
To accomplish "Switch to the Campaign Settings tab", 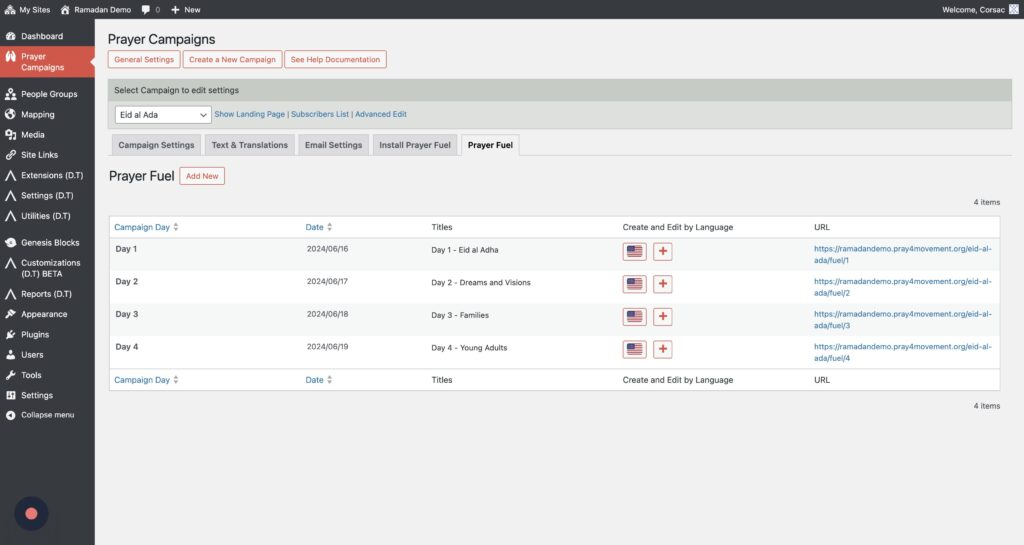I will coord(156,145).
